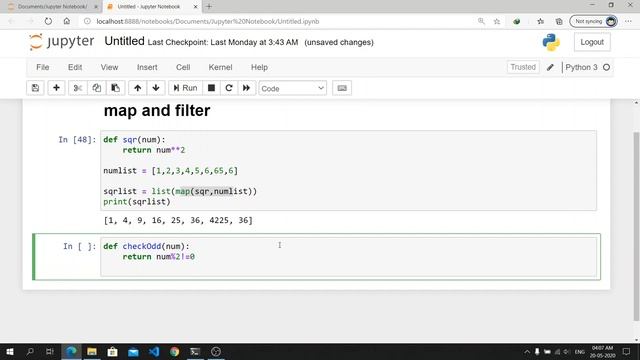640x360 pixels.
Task: Move selected cell down arrow
Action: [156, 88]
